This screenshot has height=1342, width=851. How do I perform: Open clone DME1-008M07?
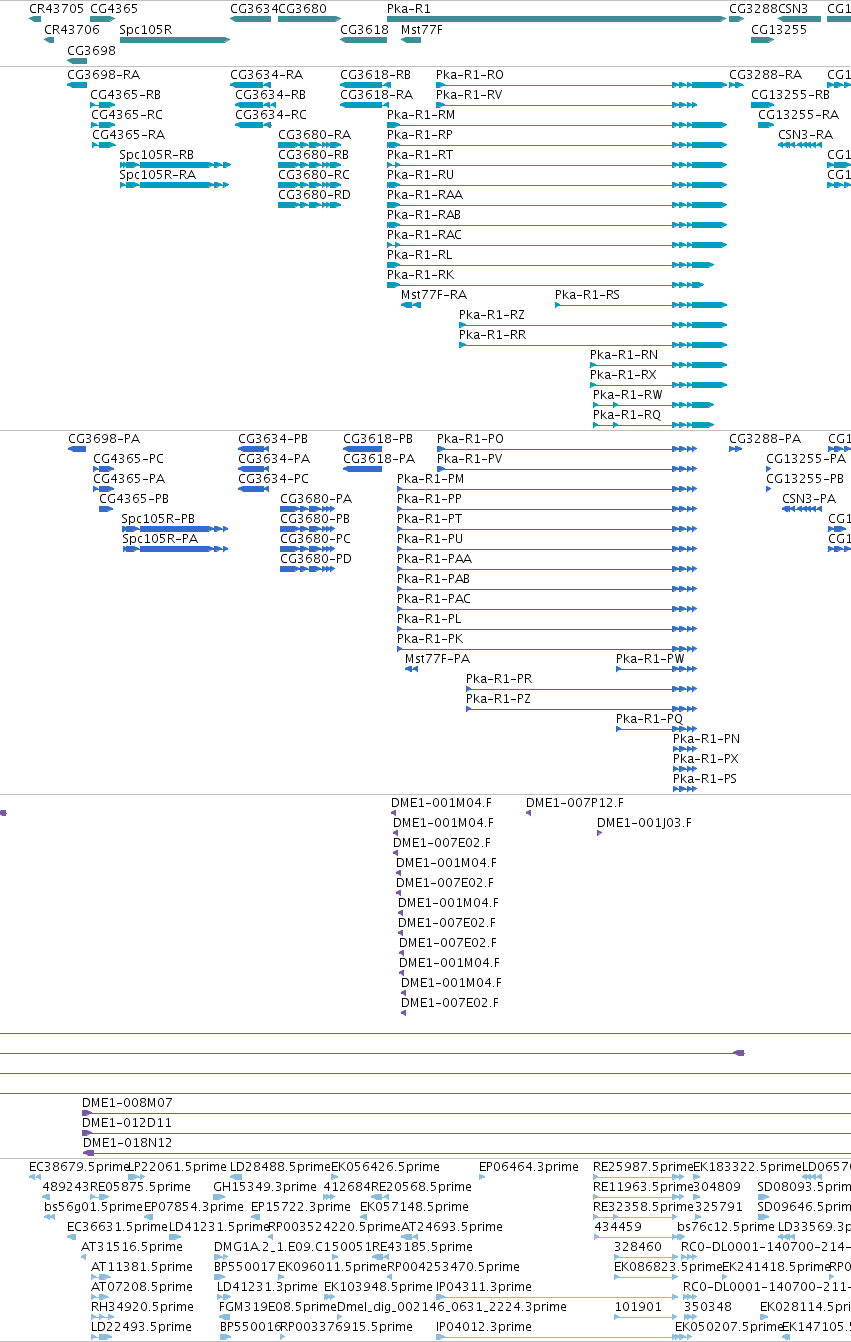pyautogui.click(x=127, y=1102)
